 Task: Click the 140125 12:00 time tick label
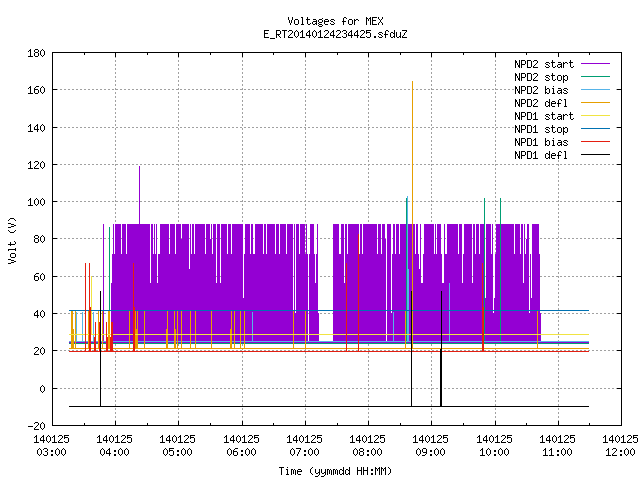pyautogui.click(x=620, y=446)
